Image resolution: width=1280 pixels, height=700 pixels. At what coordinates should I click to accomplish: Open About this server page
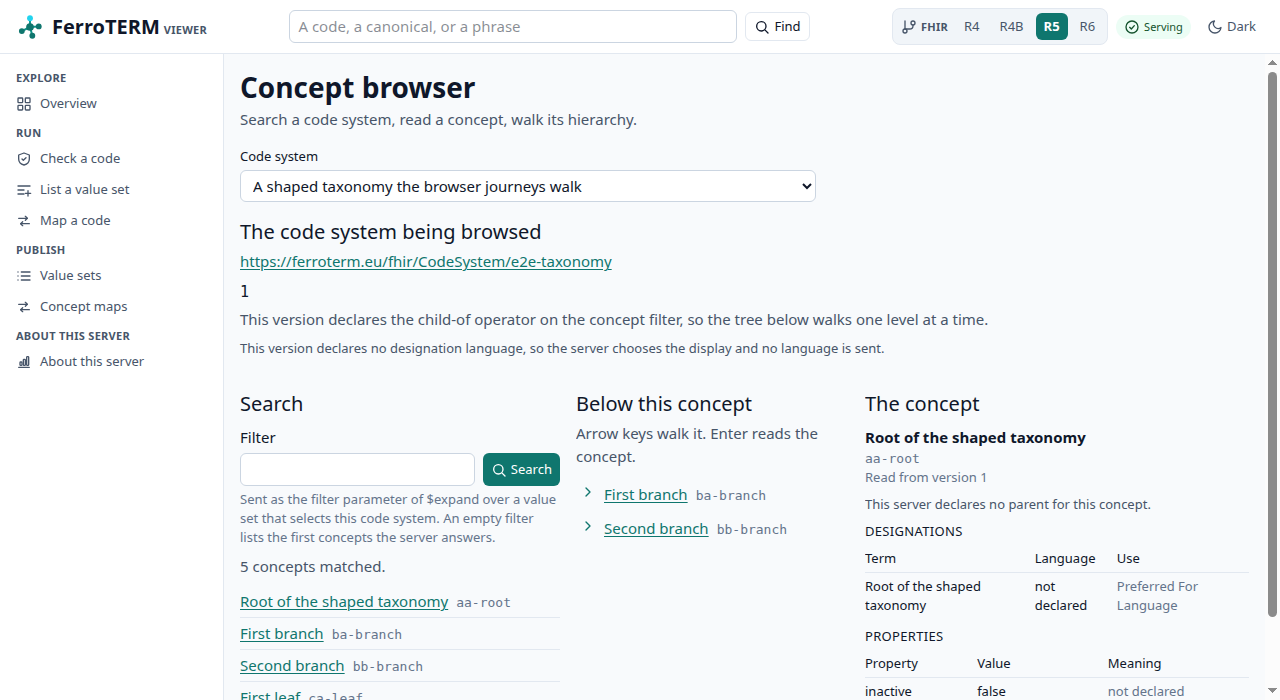[111, 362]
